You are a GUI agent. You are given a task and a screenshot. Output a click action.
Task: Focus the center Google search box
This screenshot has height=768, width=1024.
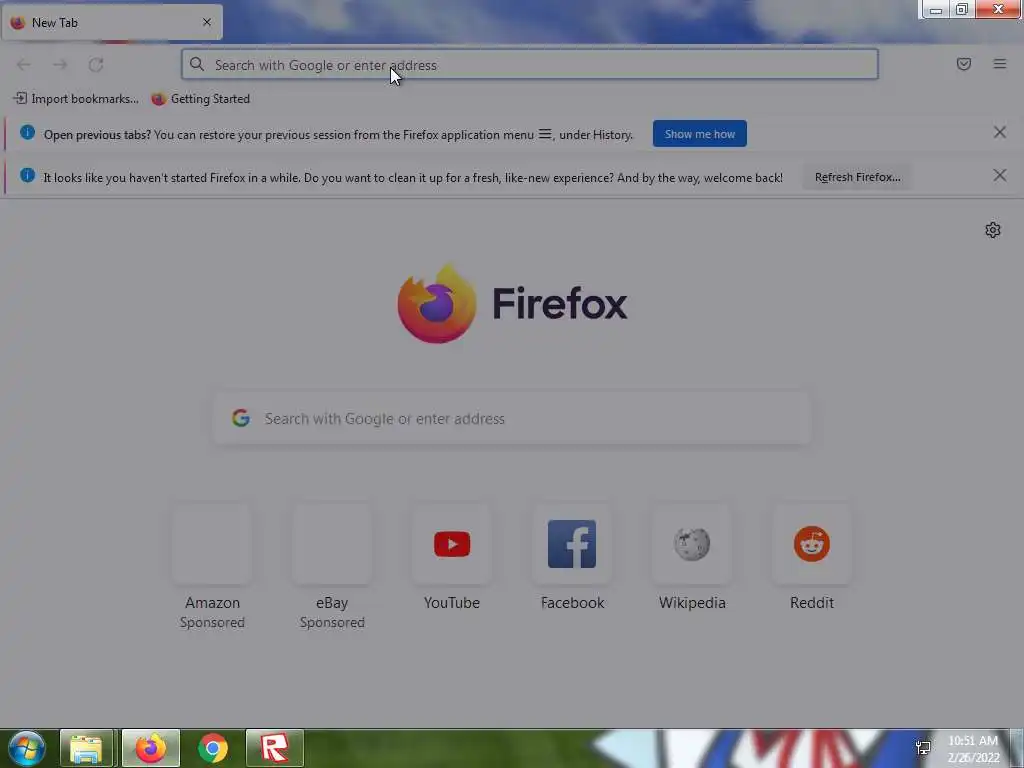513,418
